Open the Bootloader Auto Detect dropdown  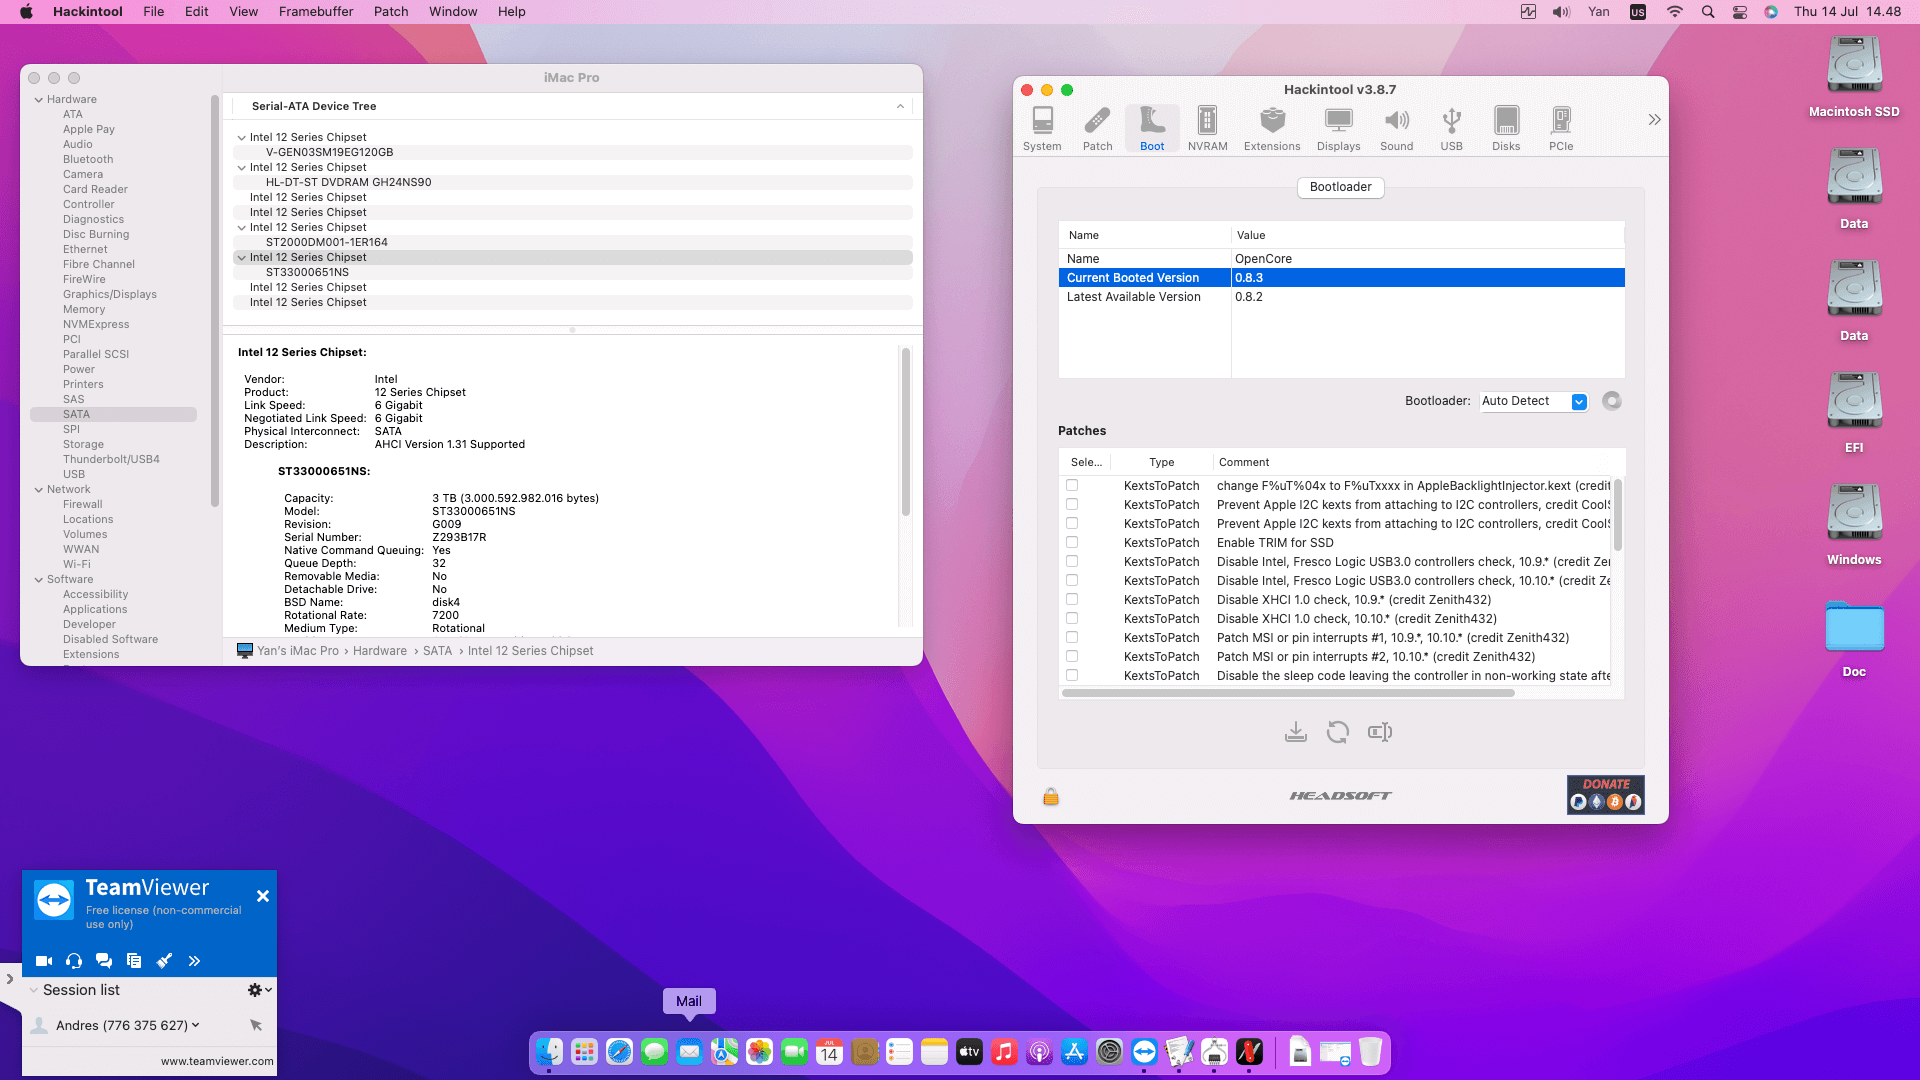coord(1534,401)
